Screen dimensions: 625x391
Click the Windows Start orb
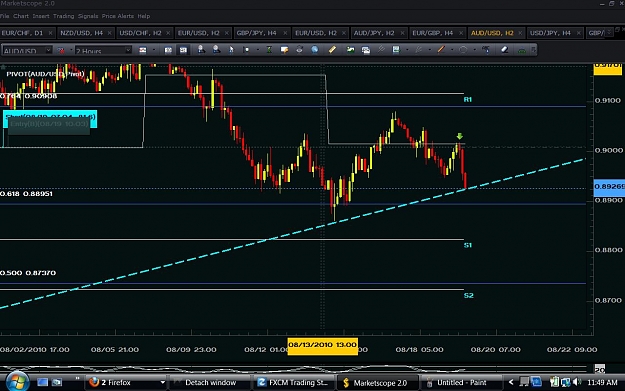[x=17, y=382]
